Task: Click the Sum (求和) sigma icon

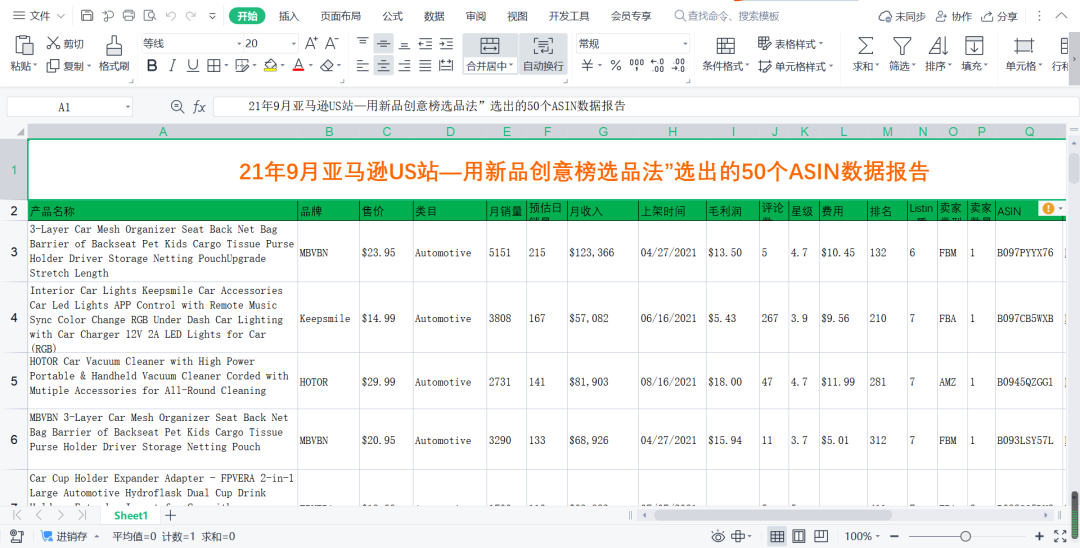Action: 865,46
